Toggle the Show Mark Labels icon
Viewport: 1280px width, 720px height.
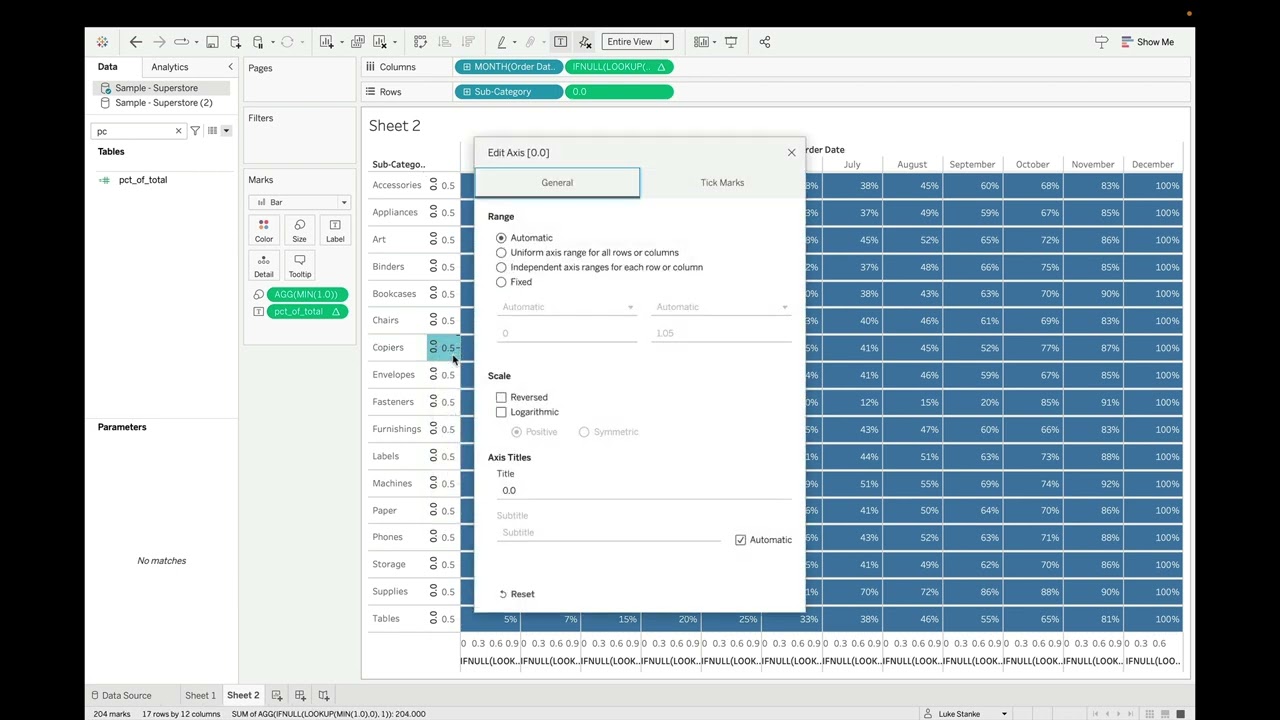click(560, 42)
